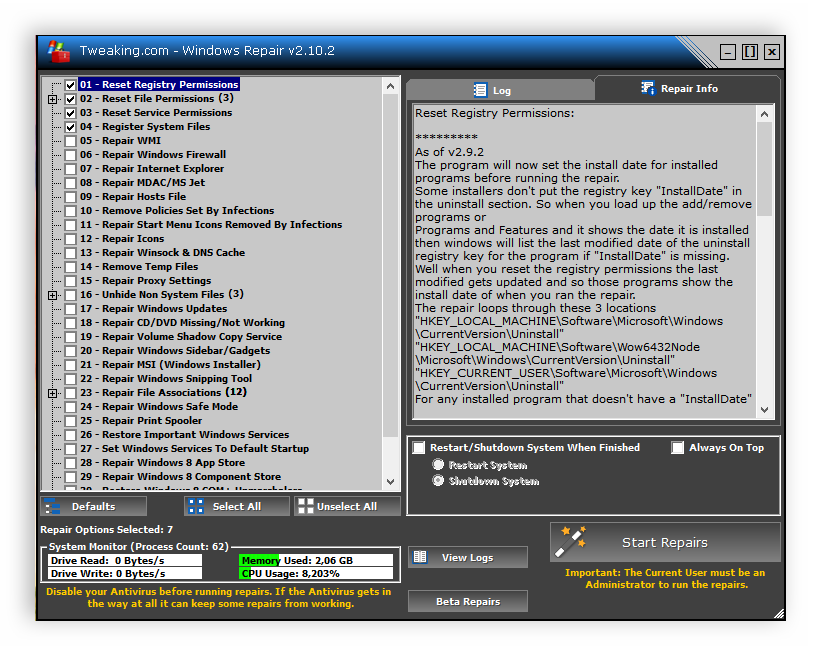Uncheck 01 - Reset Registry Permissions

click(70, 85)
